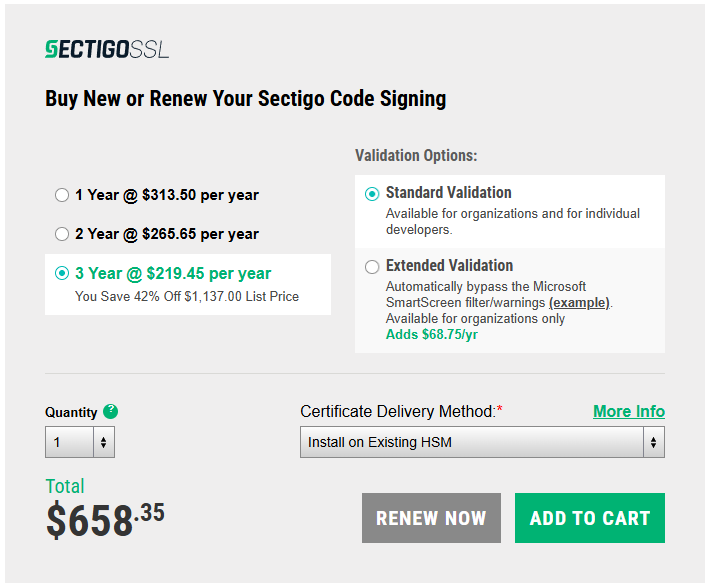Select Standard Validation radio button
Screen dimensions: 711x586
pos(372,194)
